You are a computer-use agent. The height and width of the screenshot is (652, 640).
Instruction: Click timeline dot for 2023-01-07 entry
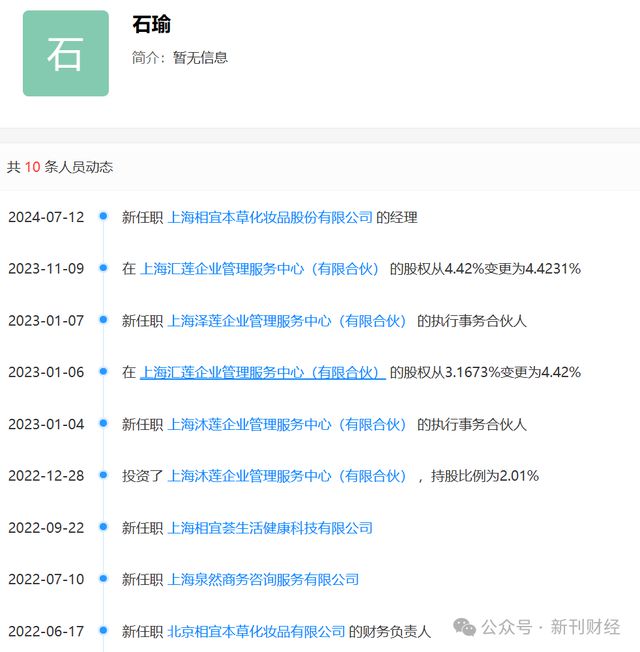[x=103, y=319]
